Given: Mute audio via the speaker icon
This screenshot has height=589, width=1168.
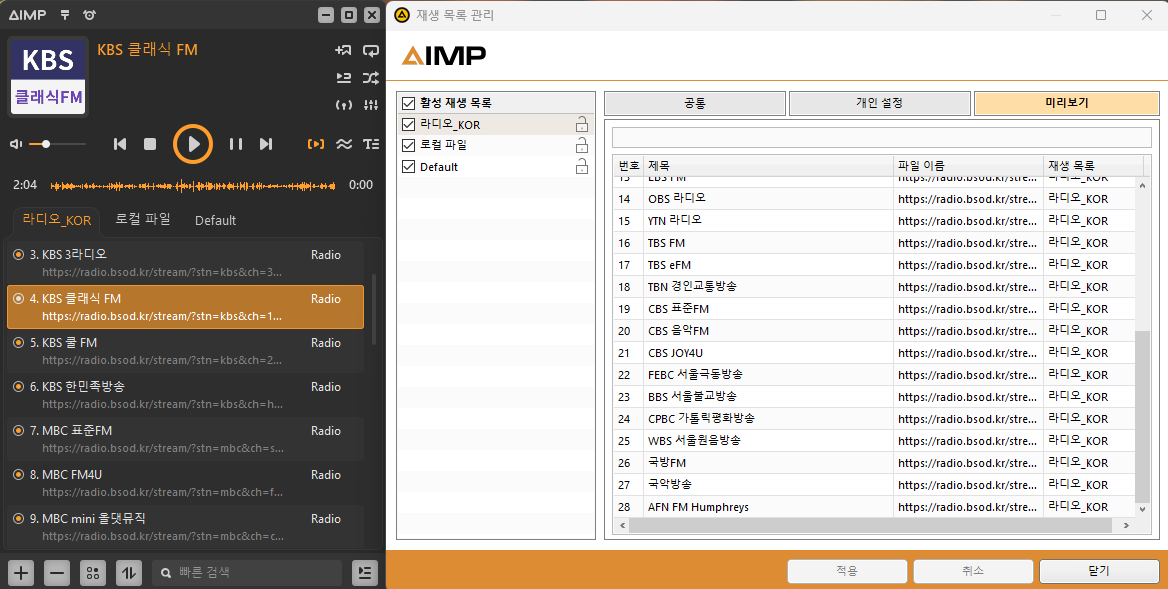Looking at the screenshot, I should tap(16, 144).
